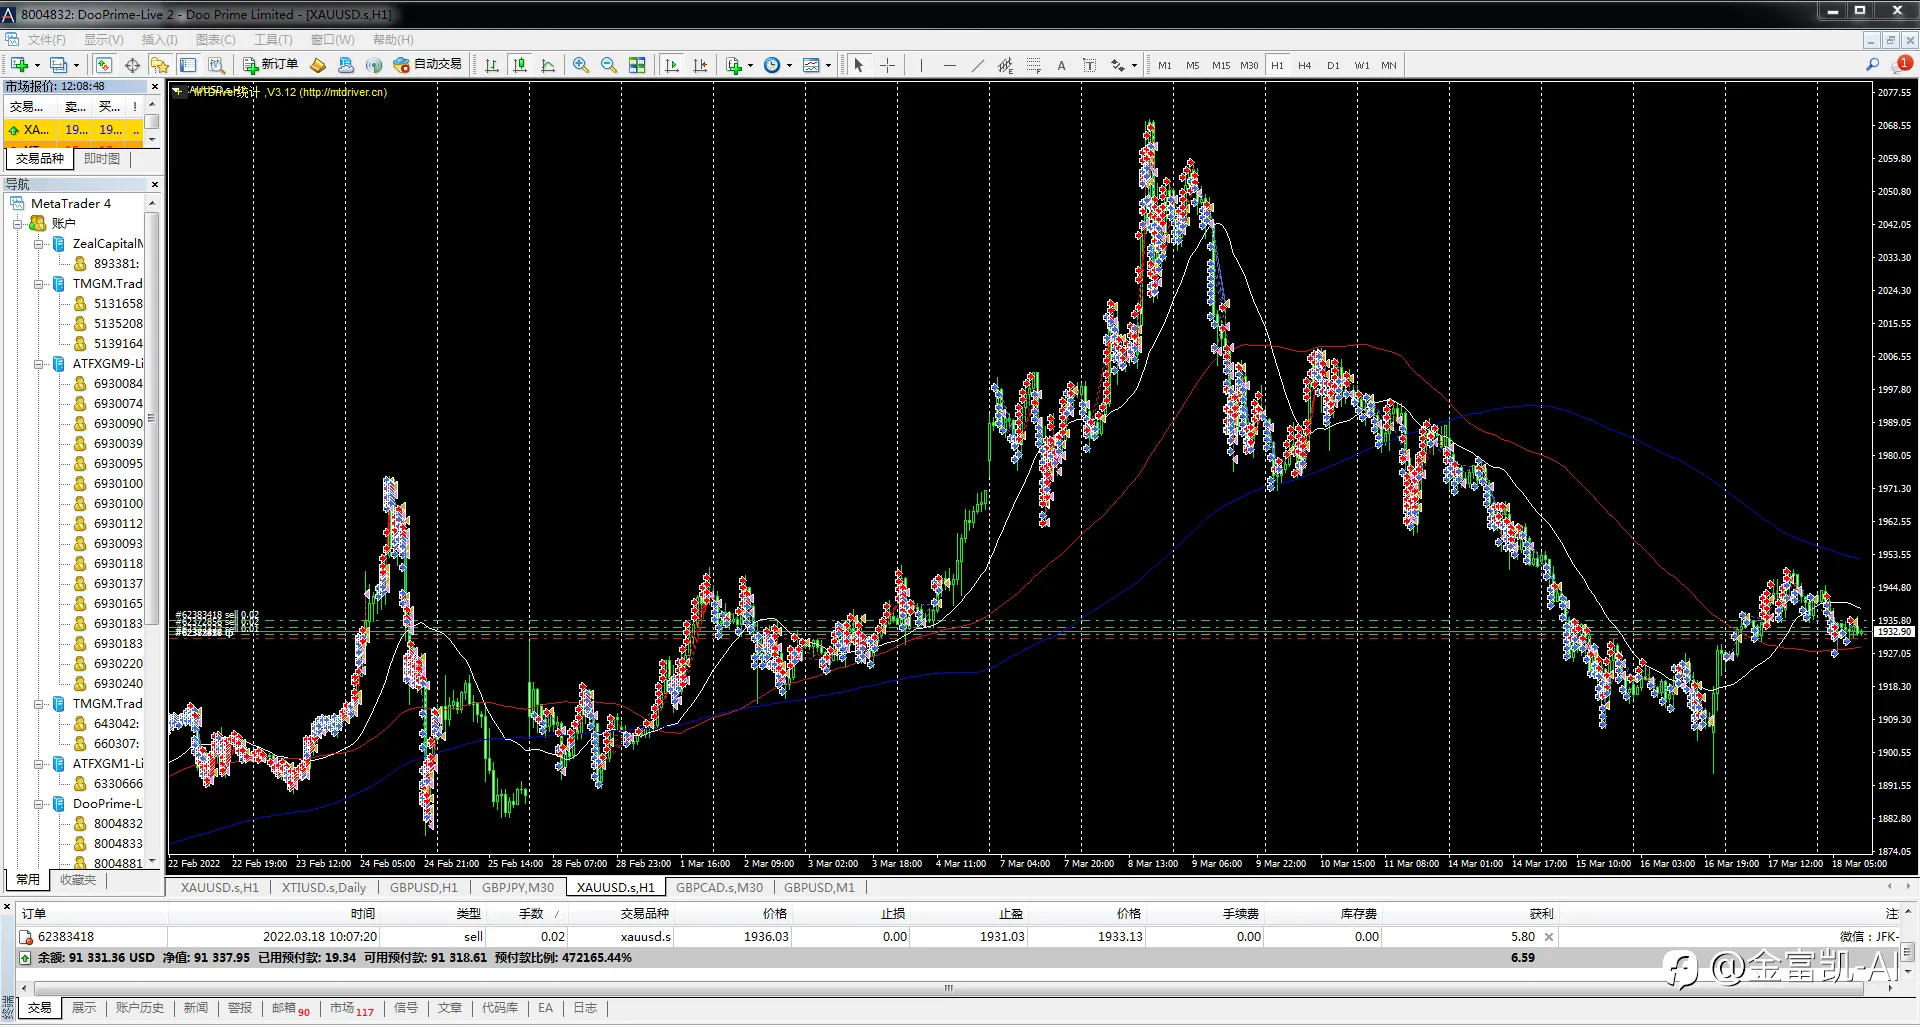The width and height of the screenshot is (1920, 1027).
Task: Switch to GBPUSD,H1 chart tab
Action: [x=423, y=887]
